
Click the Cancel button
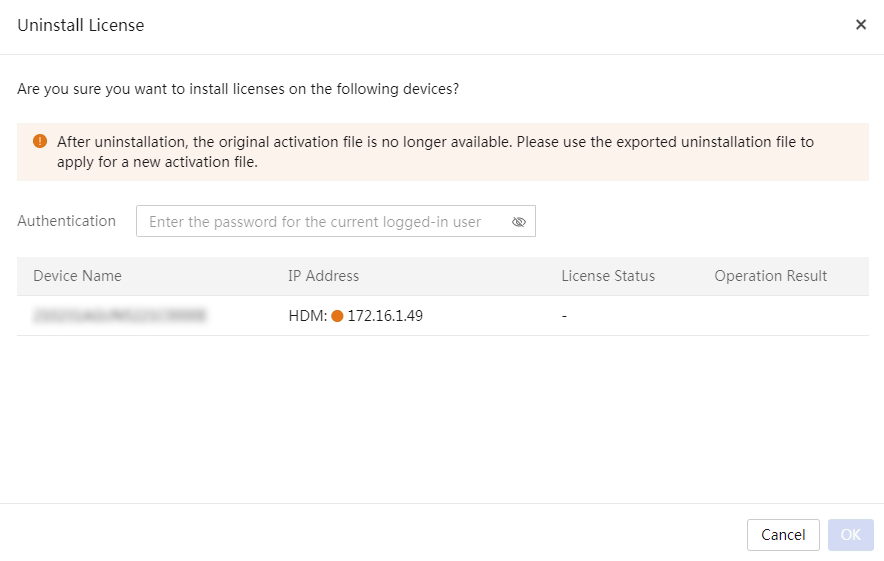click(x=783, y=535)
